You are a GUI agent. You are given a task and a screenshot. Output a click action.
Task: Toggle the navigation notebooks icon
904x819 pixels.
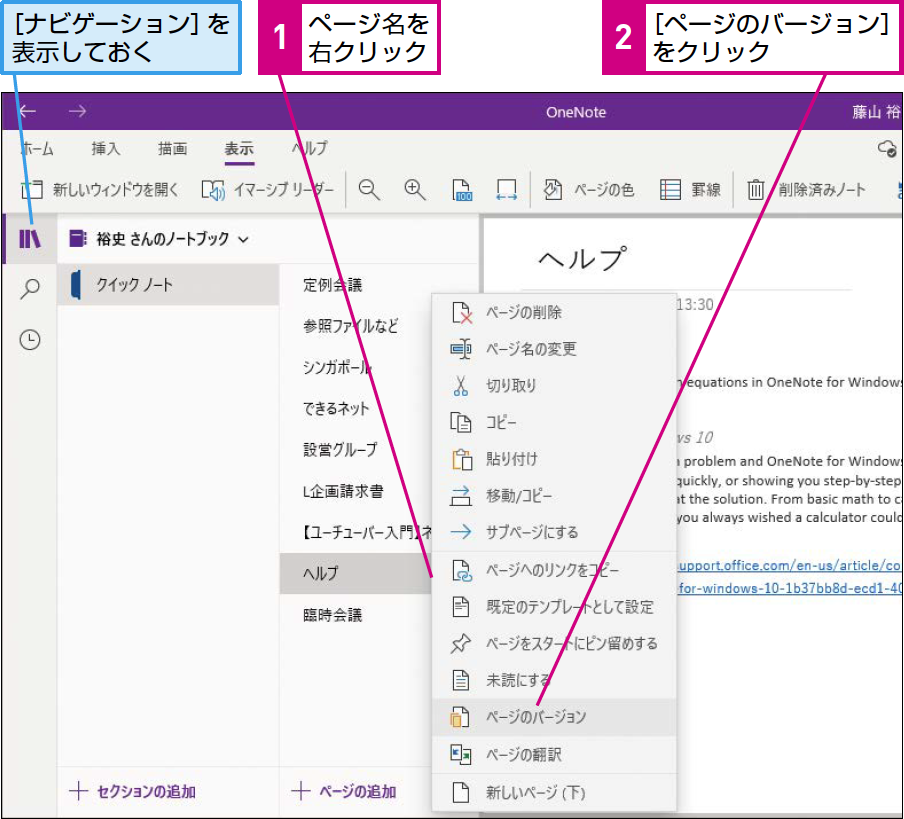click(x=30, y=239)
